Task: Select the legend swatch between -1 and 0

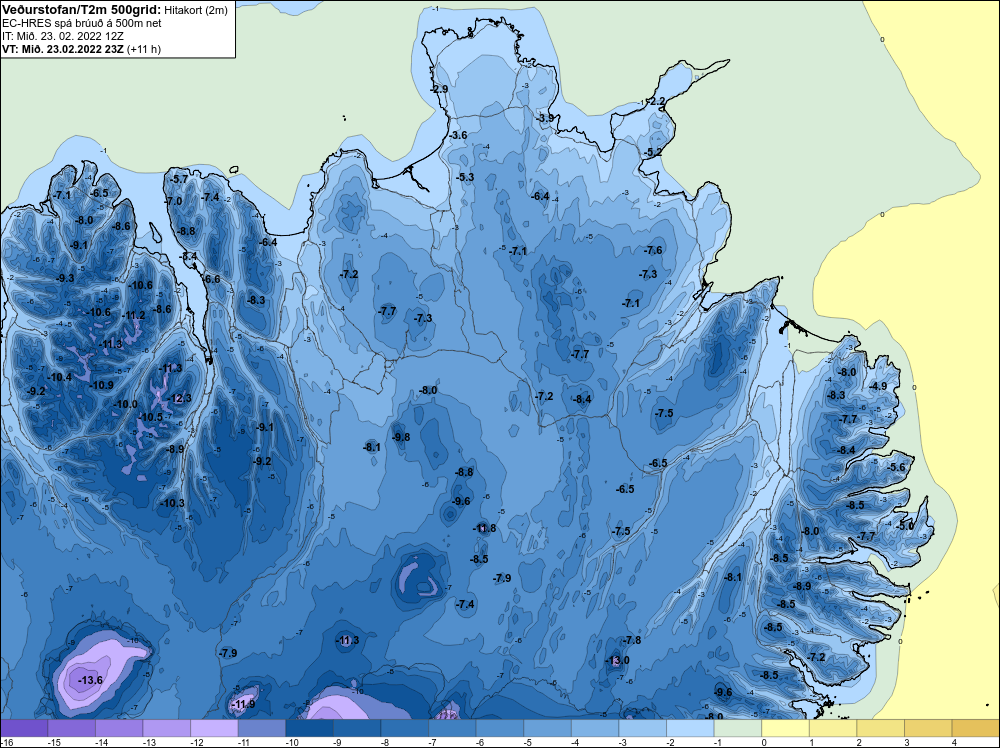Action: pyautogui.click(x=738, y=728)
